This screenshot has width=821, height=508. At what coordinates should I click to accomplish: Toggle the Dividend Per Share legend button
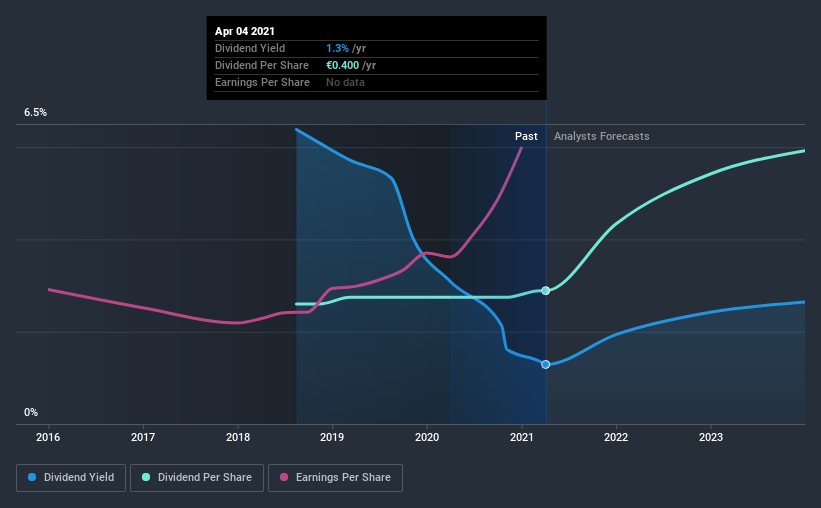[197, 478]
